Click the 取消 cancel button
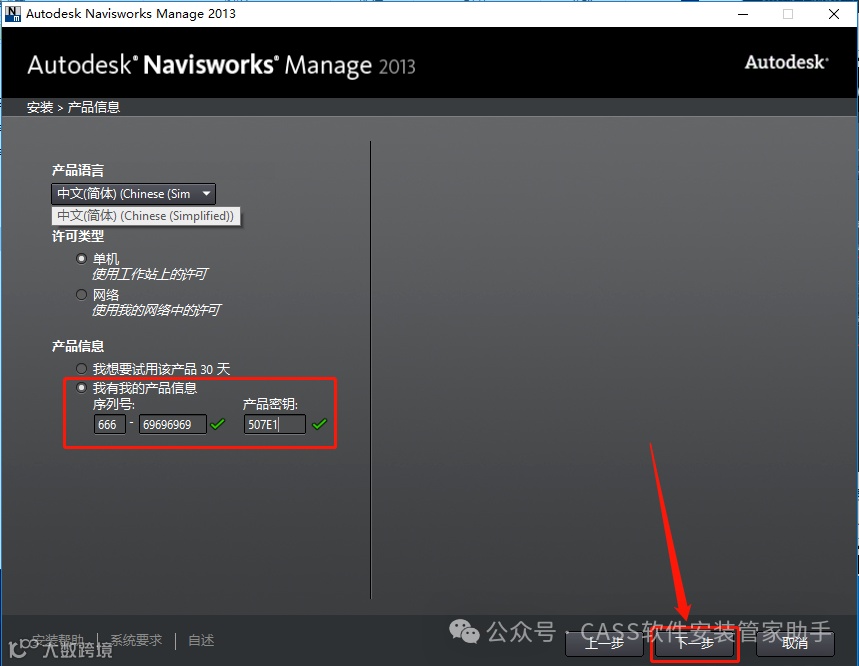The height and width of the screenshot is (666, 859). click(795, 644)
